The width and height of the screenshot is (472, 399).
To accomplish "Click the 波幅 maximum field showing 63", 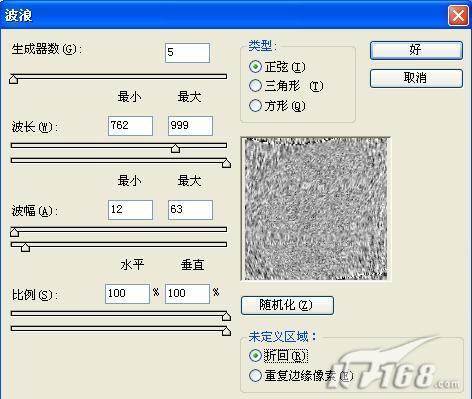I will pos(190,210).
